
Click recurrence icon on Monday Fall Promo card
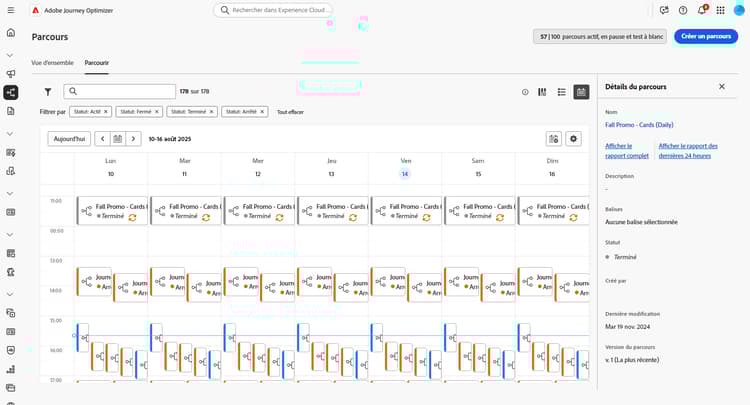pos(132,217)
